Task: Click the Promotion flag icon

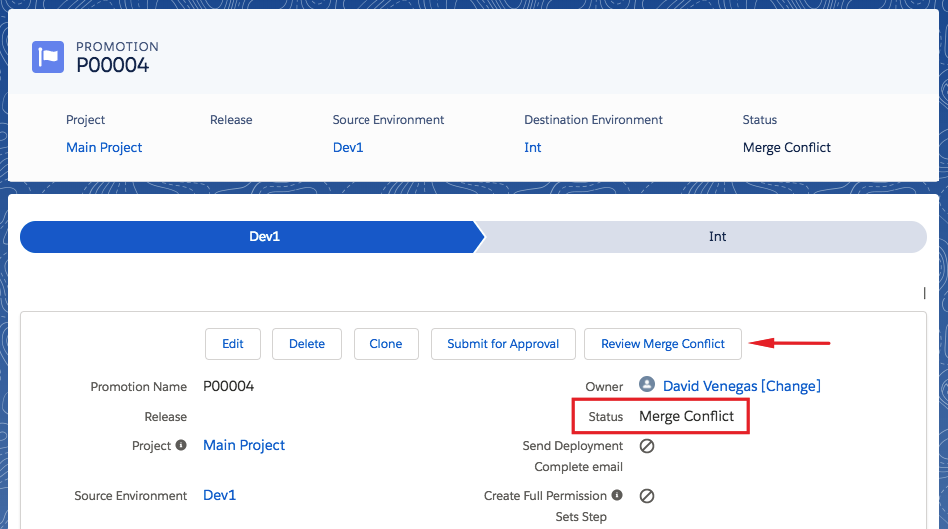Action: click(x=48, y=57)
